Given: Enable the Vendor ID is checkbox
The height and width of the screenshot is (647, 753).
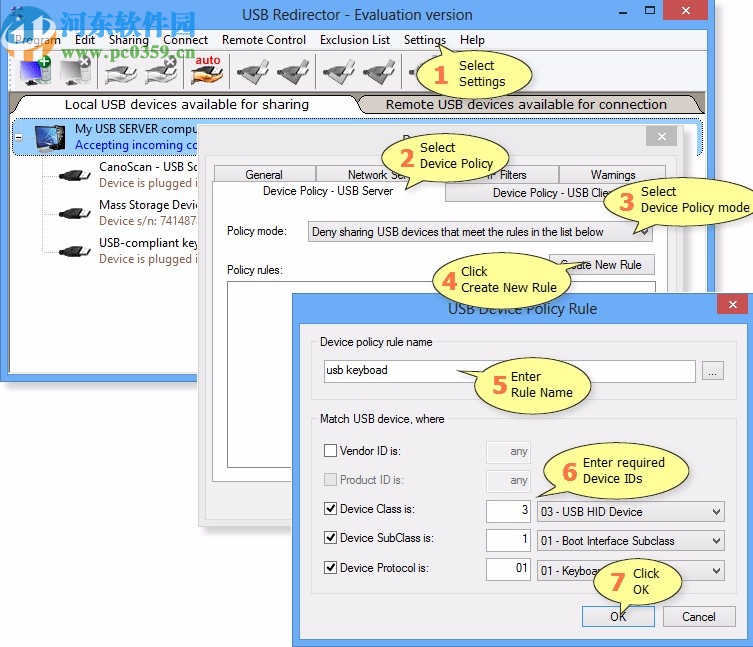Looking at the screenshot, I should [x=331, y=452].
